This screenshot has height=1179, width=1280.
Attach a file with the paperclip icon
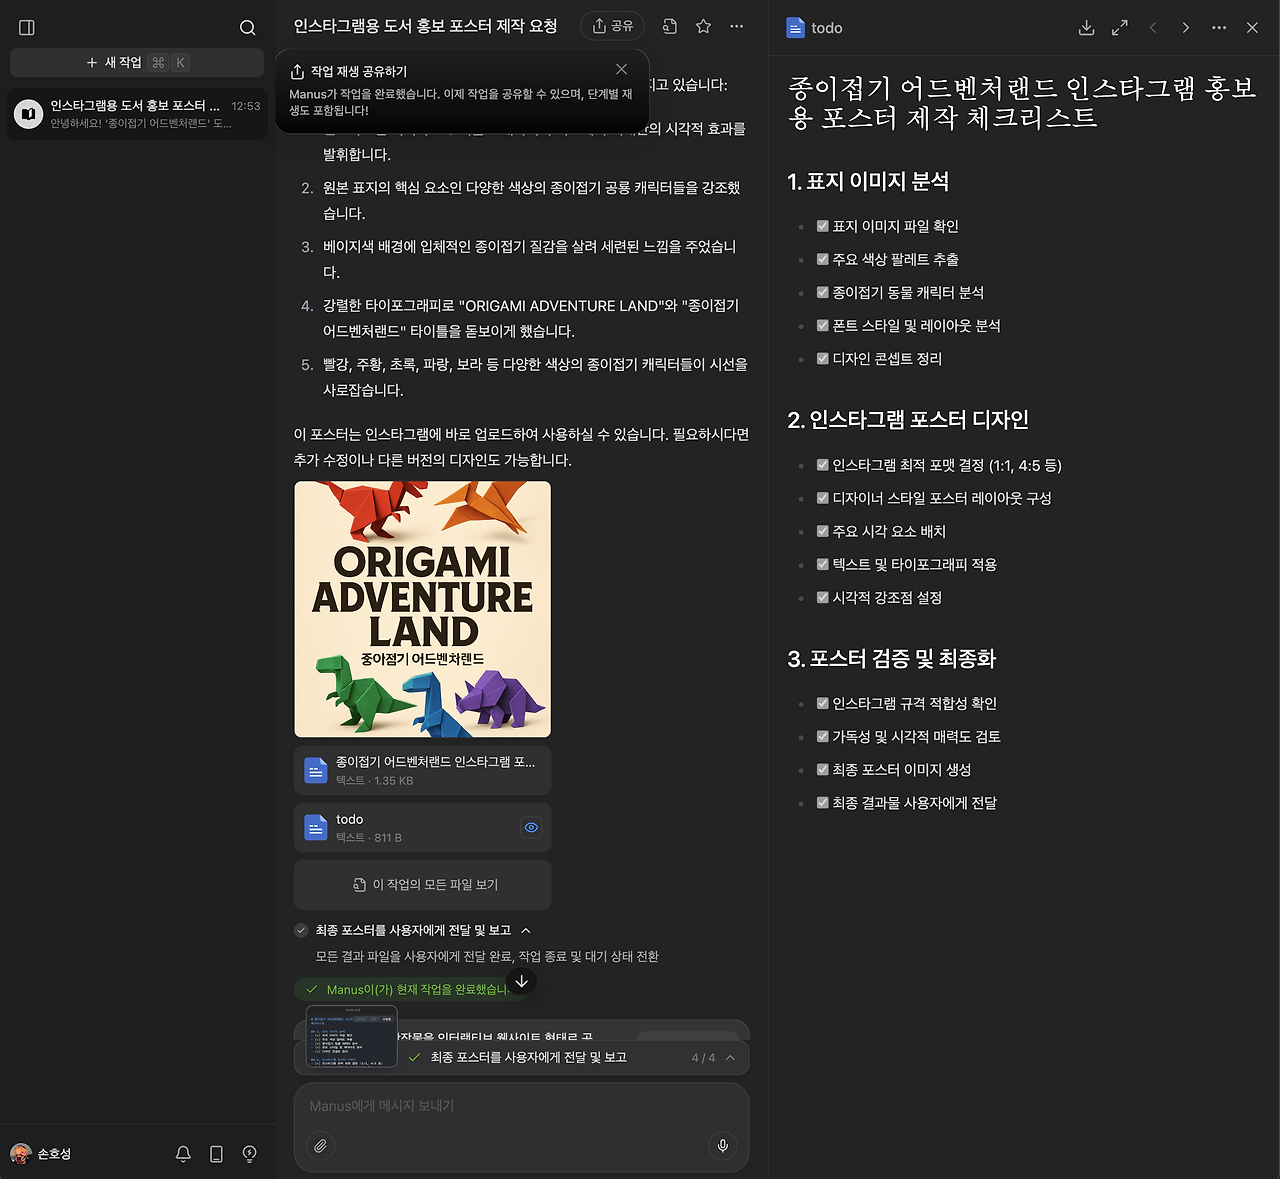[320, 1145]
